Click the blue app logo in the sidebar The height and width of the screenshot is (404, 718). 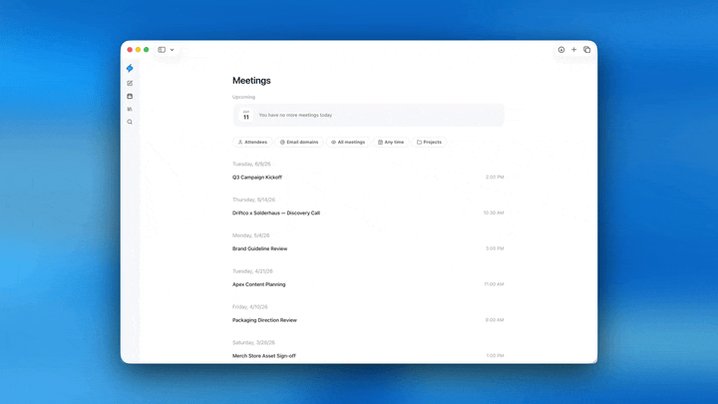click(130, 68)
